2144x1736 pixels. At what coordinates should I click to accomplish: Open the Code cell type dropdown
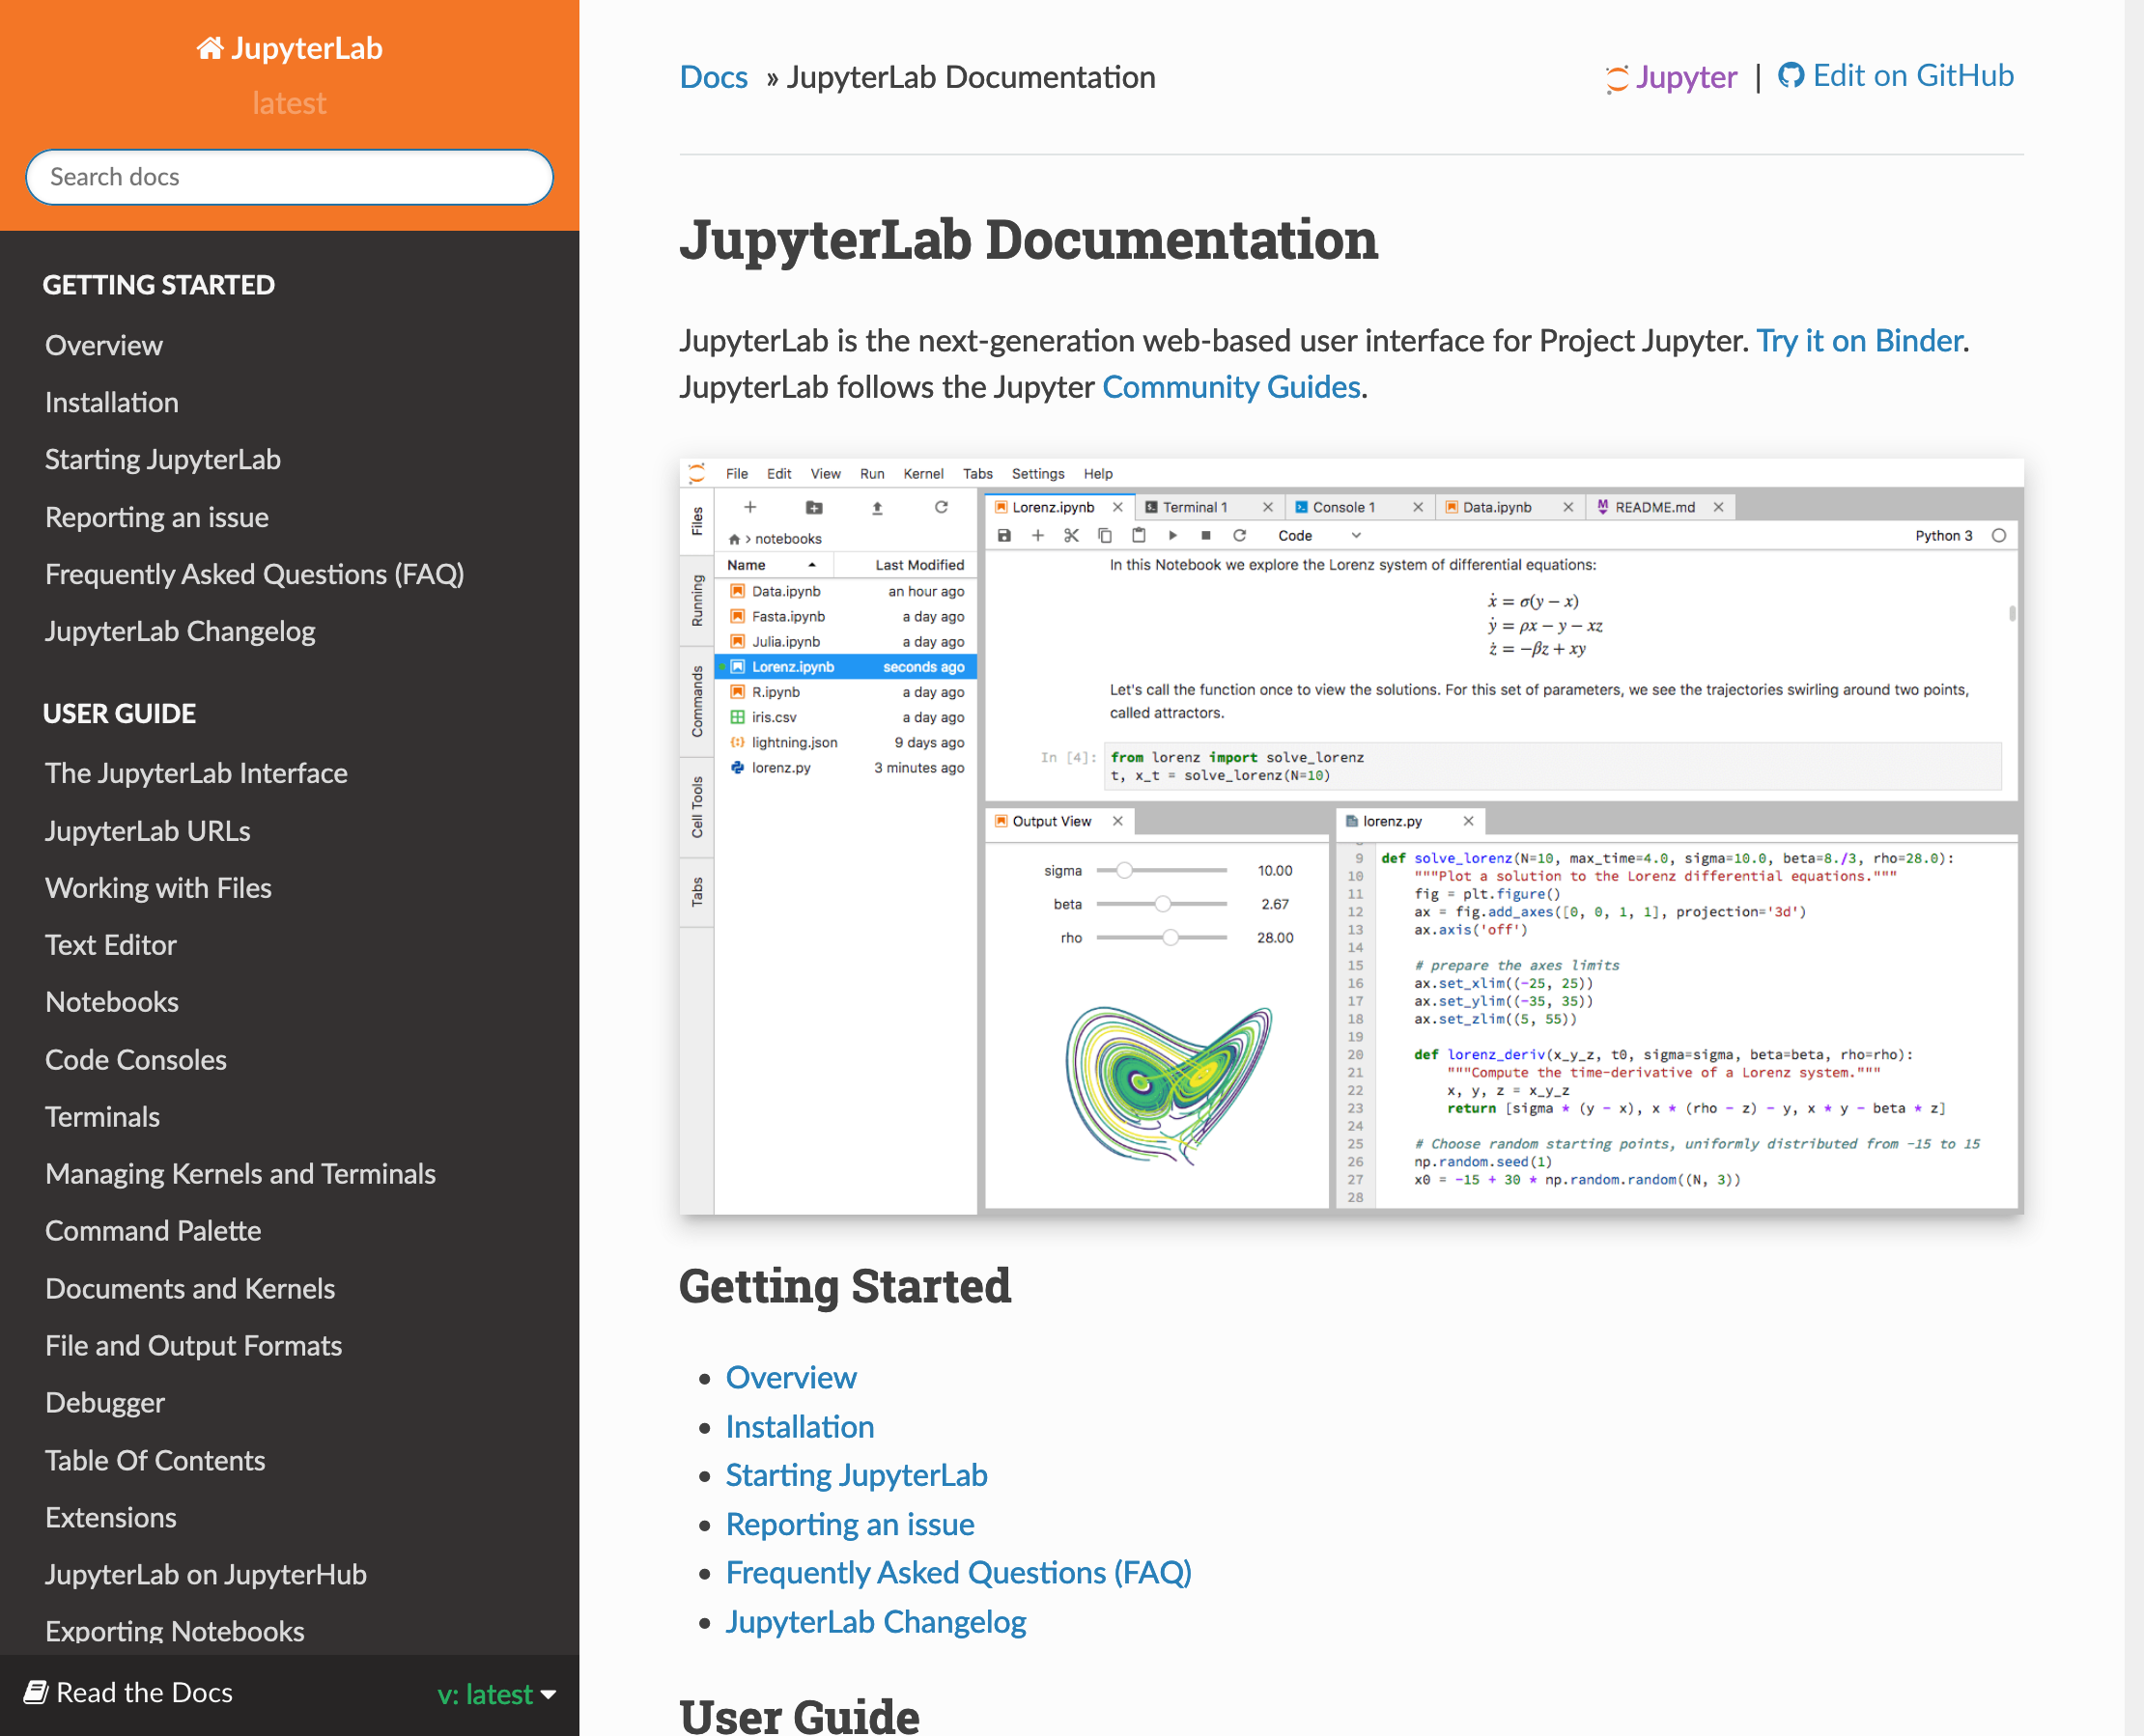1319,536
